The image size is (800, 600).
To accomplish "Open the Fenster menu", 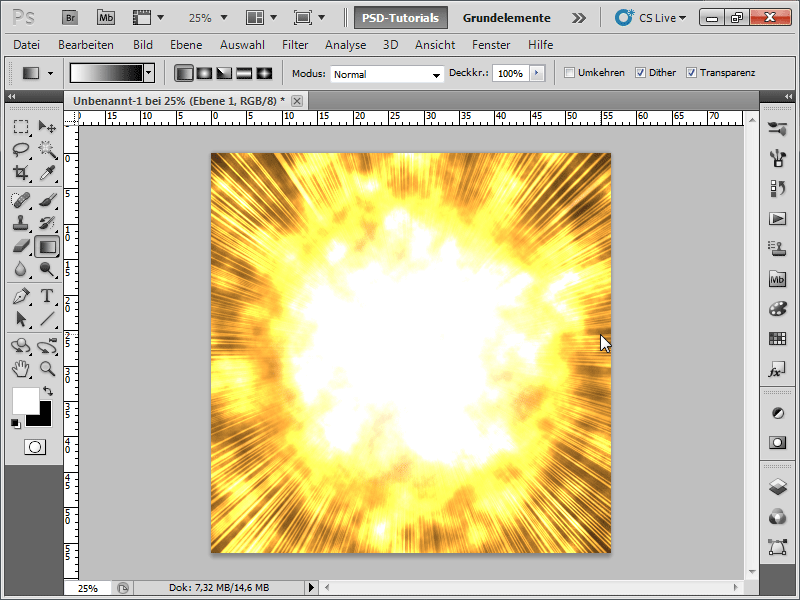I will click(491, 45).
